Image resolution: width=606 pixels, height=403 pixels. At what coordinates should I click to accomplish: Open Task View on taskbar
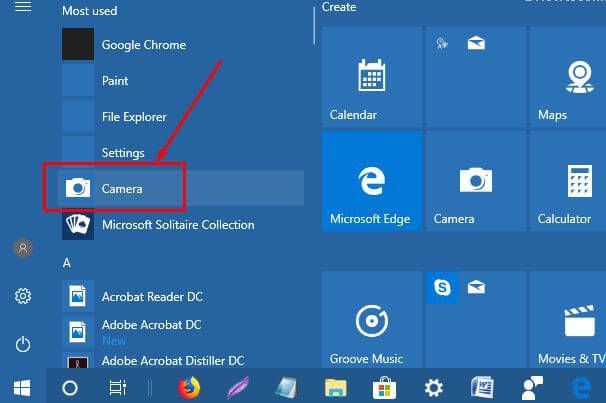coord(117,388)
